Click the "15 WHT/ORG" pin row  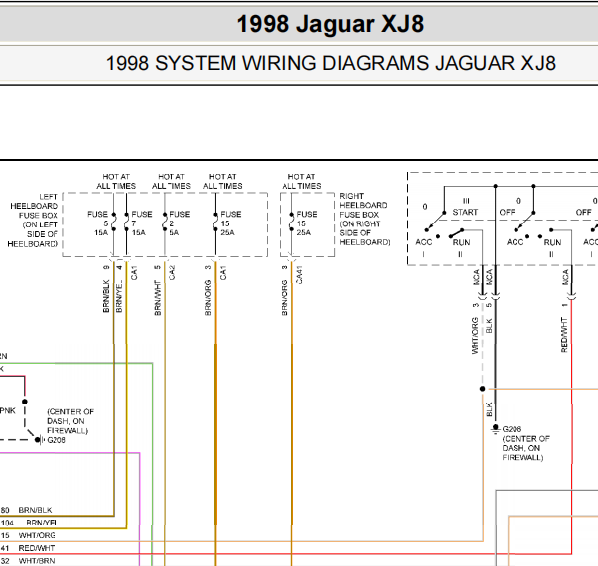[x=28, y=535]
